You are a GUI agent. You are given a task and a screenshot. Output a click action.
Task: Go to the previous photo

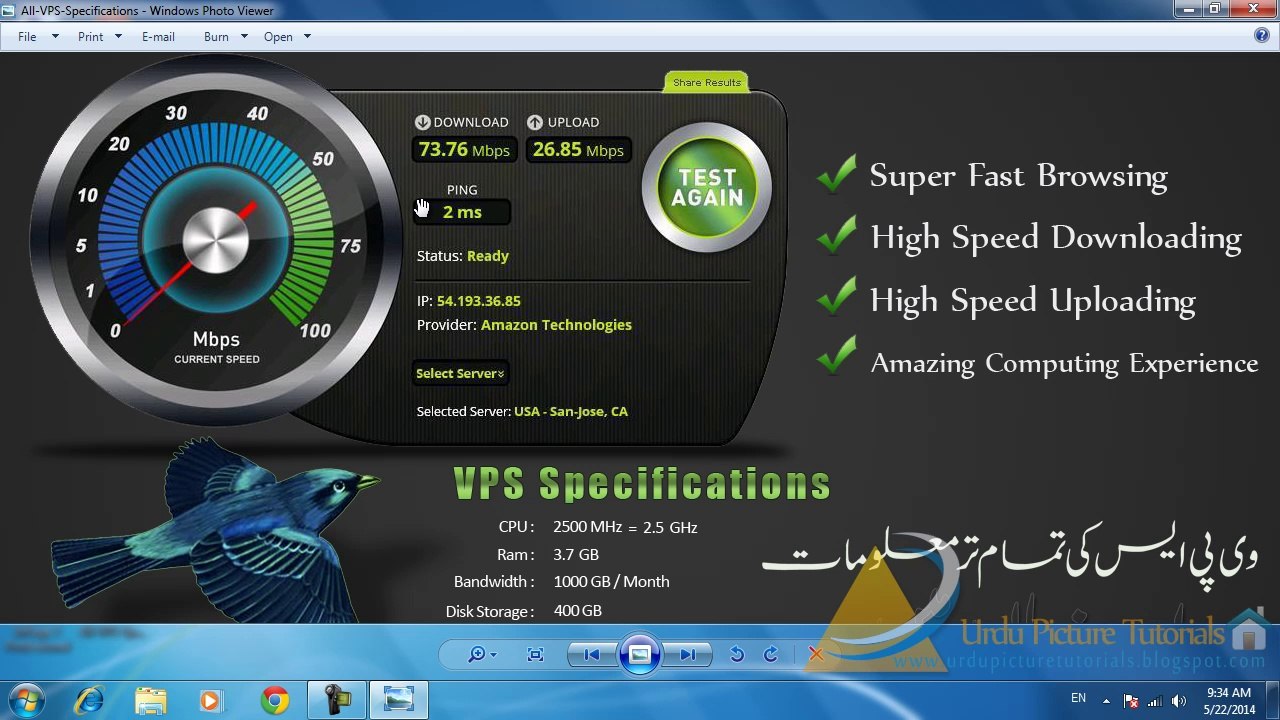pyautogui.click(x=591, y=654)
